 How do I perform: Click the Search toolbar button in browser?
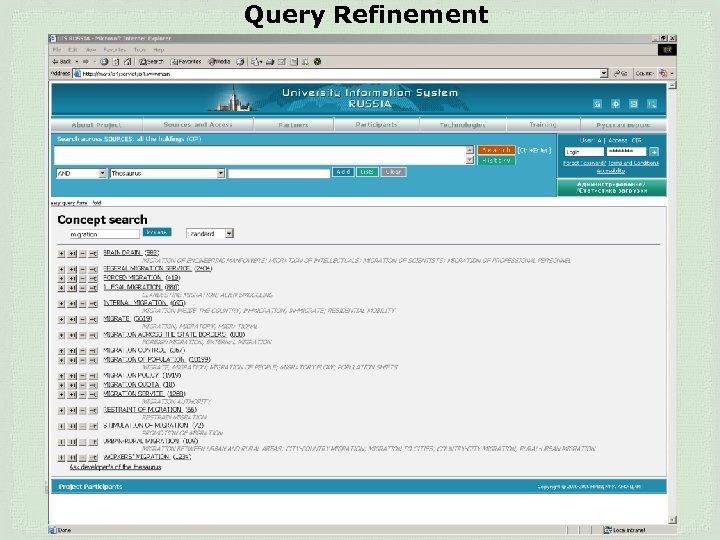coord(151,62)
